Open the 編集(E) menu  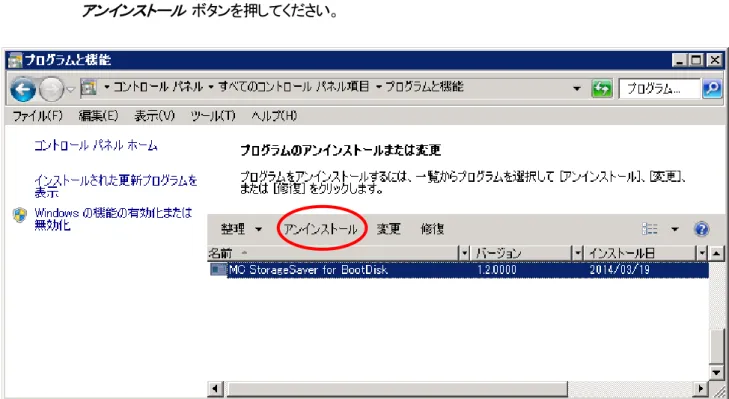(x=98, y=115)
